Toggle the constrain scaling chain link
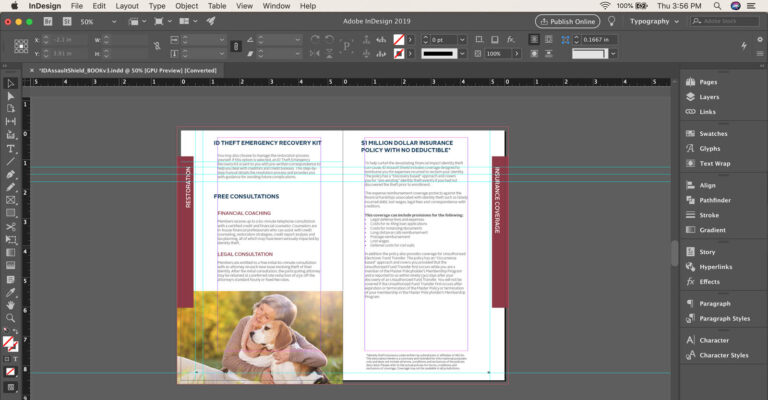768x400 pixels. [x=236, y=47]
